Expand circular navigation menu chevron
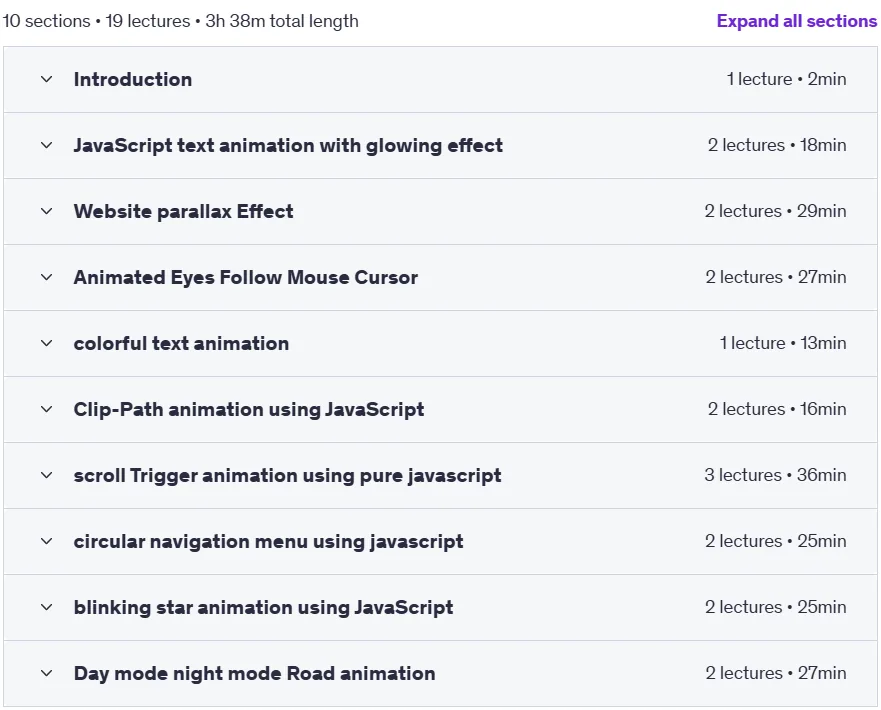Image resolution: width=881 pixels, height=710 pixels. click(47, 541)
